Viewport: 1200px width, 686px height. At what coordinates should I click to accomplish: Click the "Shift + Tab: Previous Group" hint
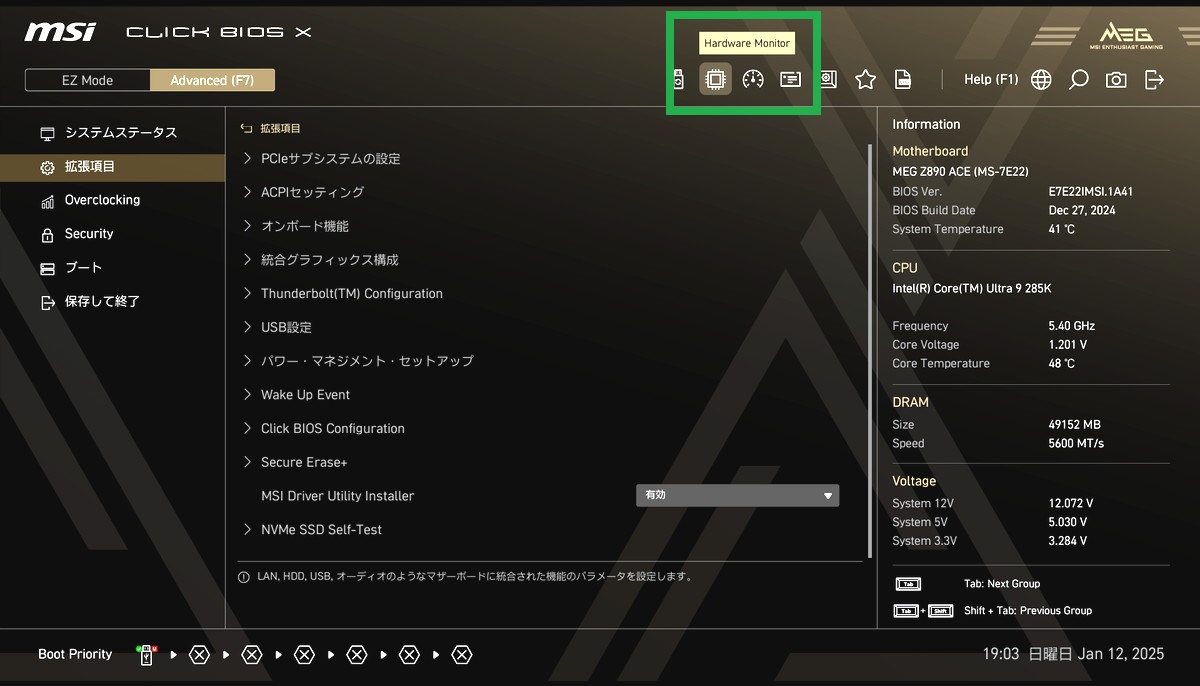pyautogui.click(x=1028, y=611)
